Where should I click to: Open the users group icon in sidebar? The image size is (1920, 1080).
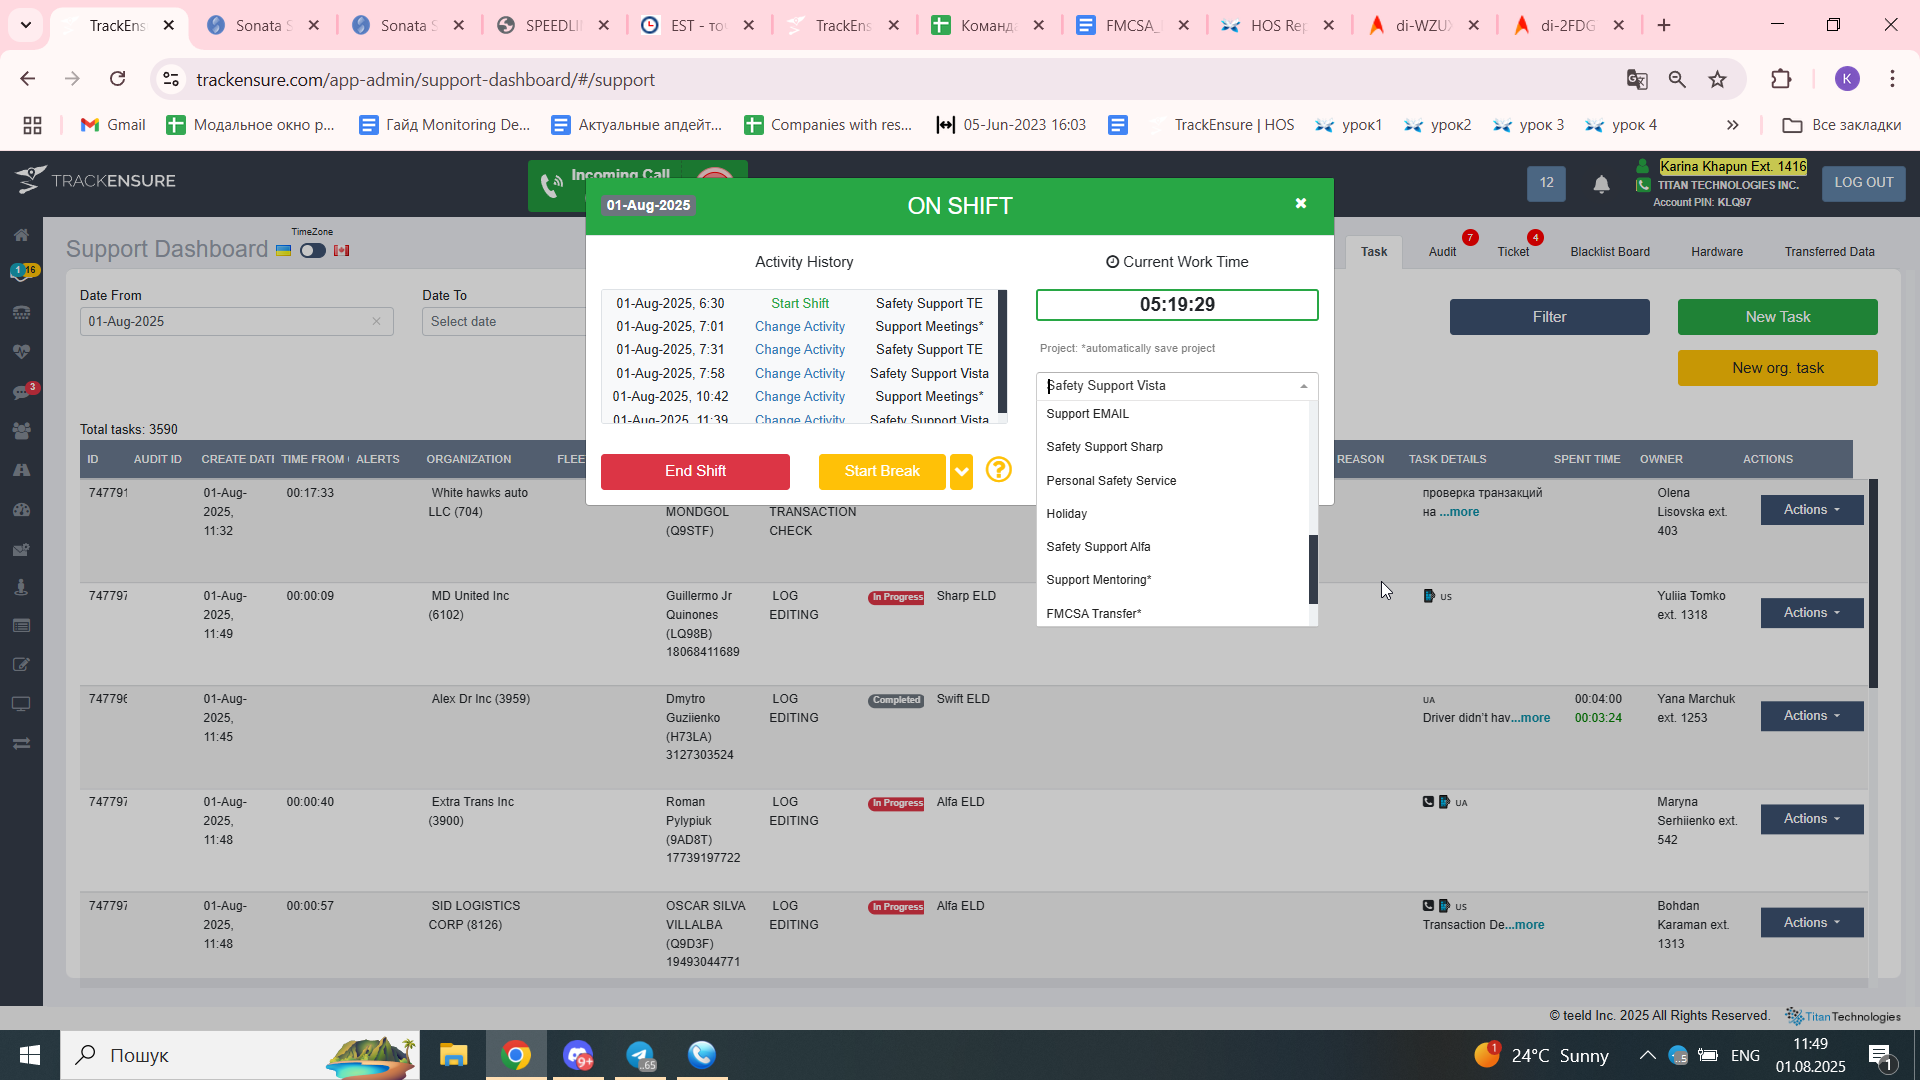point(21,431)
